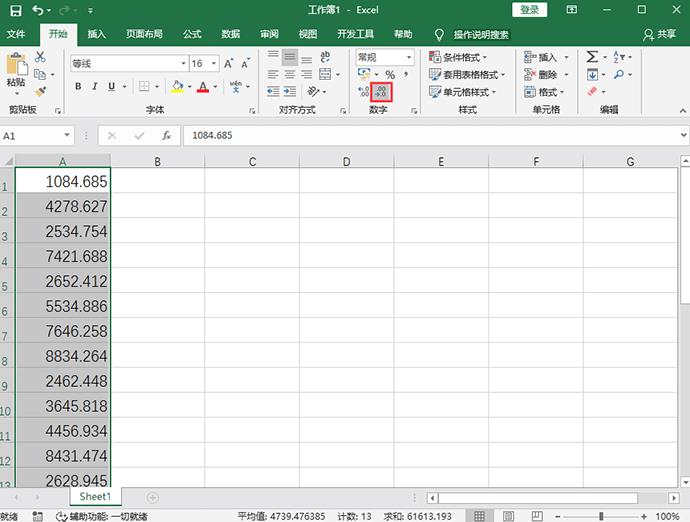Open the font name dropdown
This screenshot has height=522, width=690.
point(184,64)
